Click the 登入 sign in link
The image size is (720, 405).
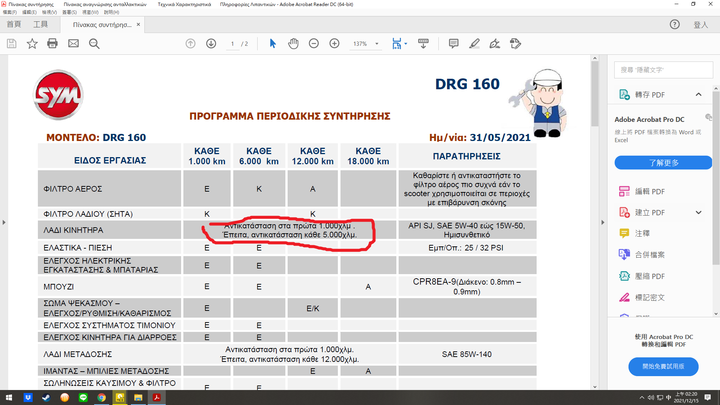click(701, 25)
